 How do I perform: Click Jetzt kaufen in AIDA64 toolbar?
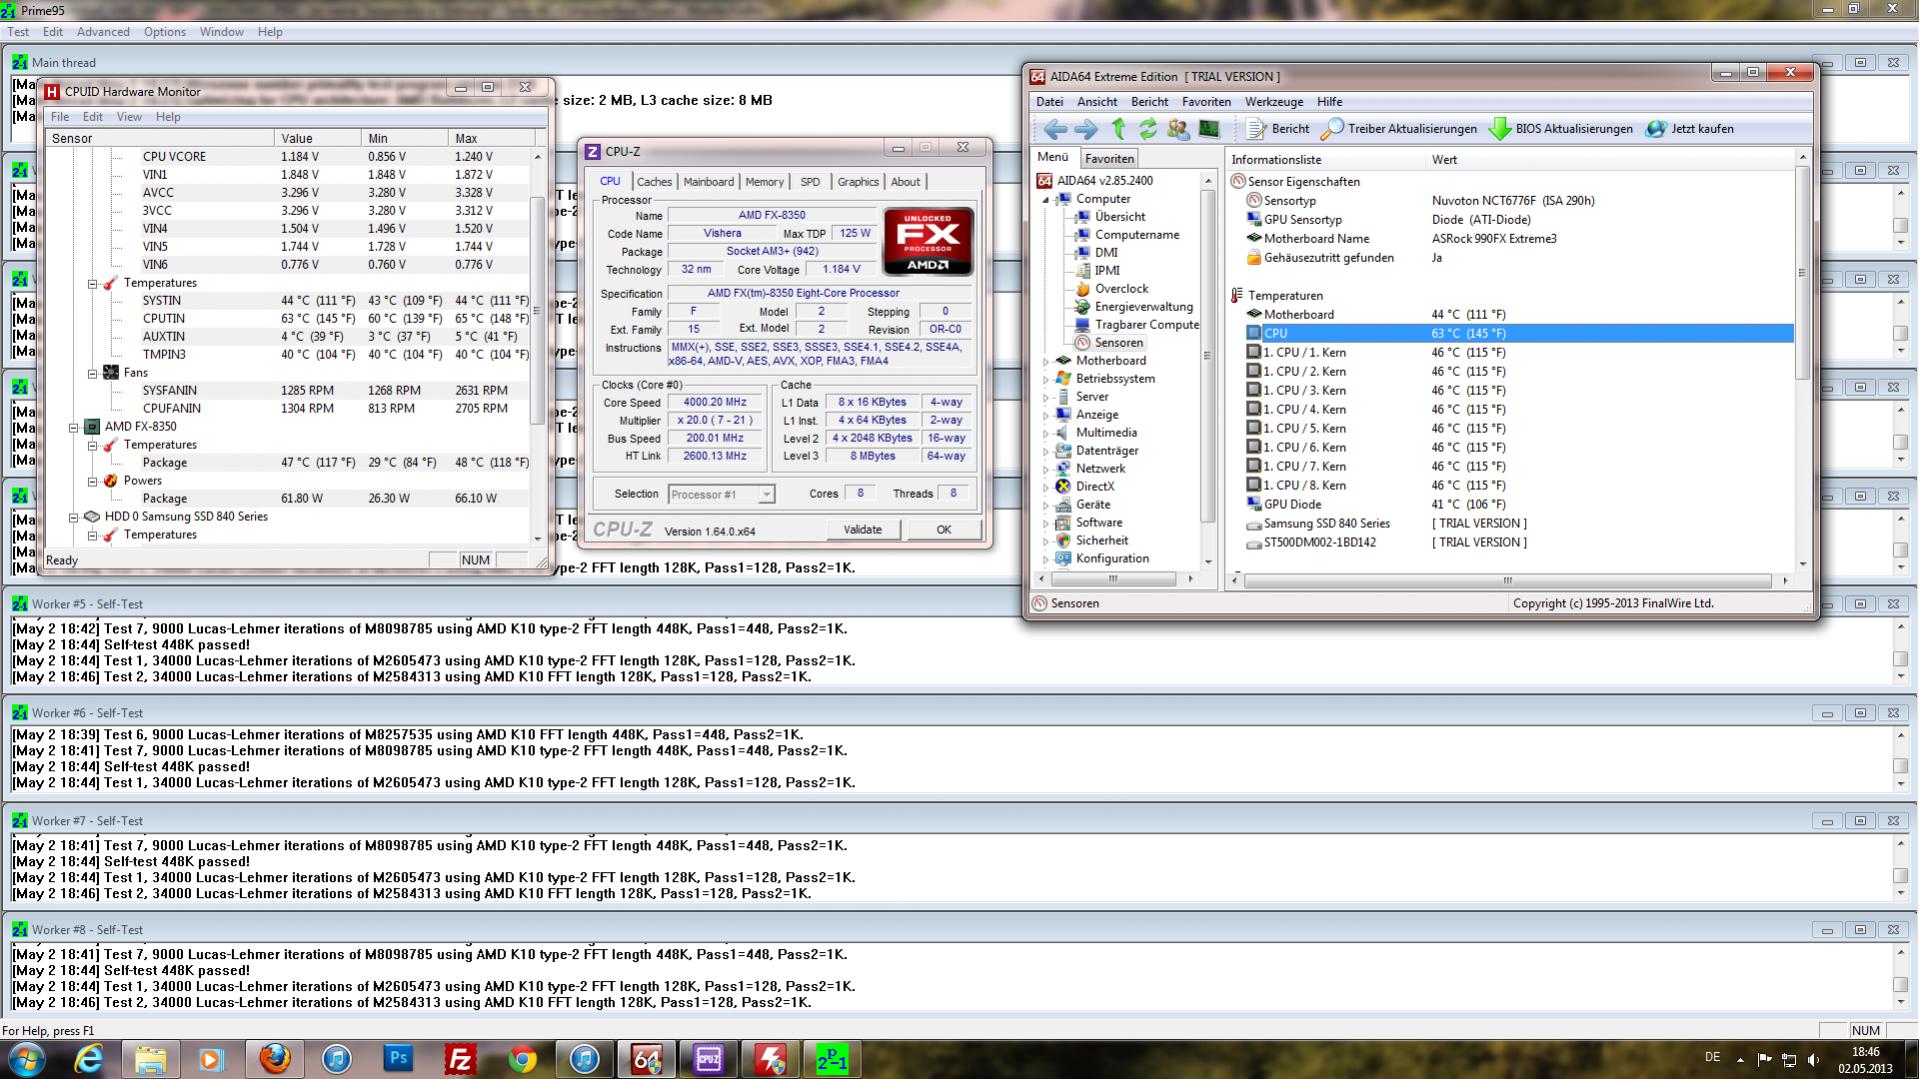coord(1690,129)
